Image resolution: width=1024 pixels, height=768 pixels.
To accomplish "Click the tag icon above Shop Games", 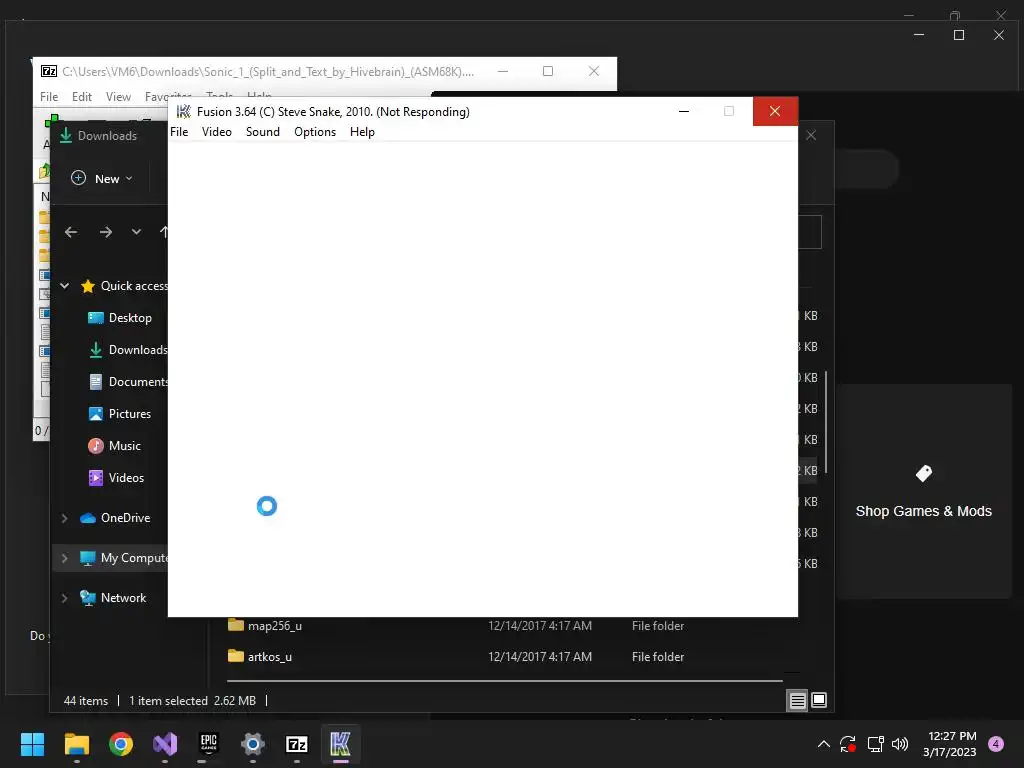I will (x=923, y=473).
